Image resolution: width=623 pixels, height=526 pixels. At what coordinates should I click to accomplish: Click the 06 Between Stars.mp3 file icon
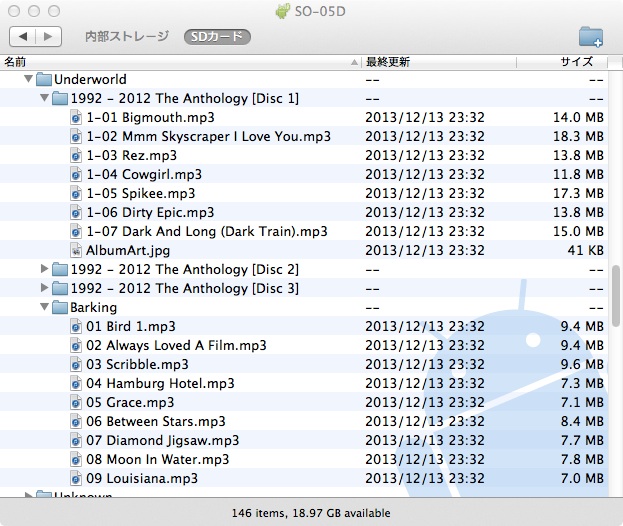(76, 422)
